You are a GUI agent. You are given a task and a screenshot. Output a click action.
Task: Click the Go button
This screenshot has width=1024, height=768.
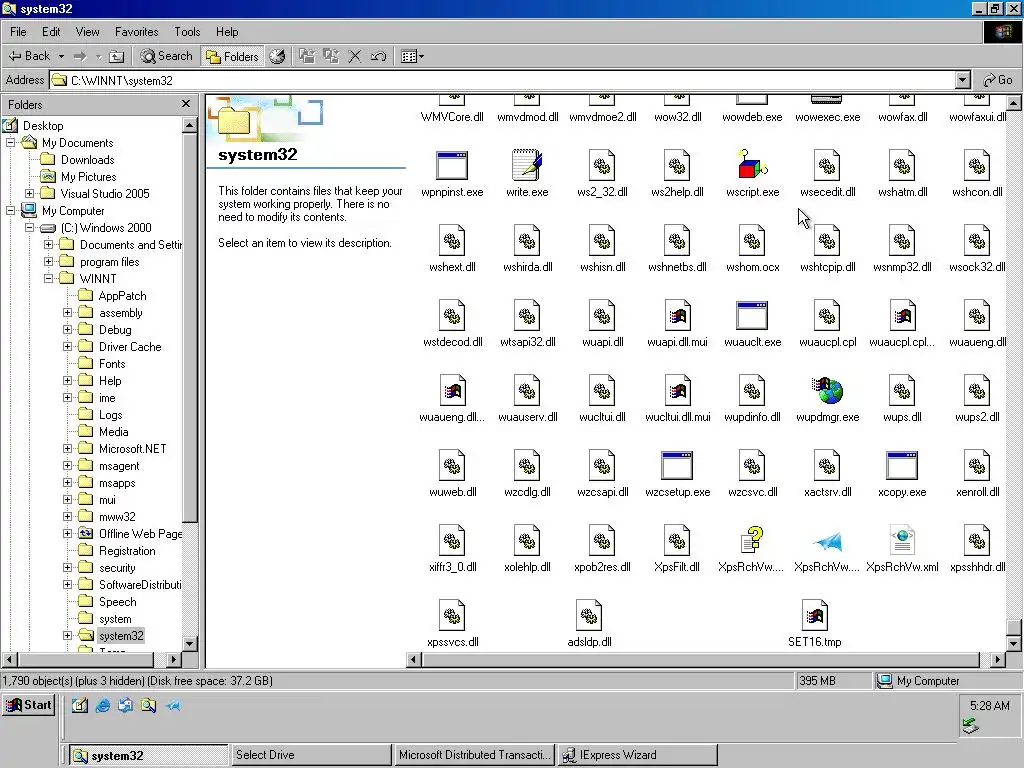pyautogui.click(x=997, y=80)
